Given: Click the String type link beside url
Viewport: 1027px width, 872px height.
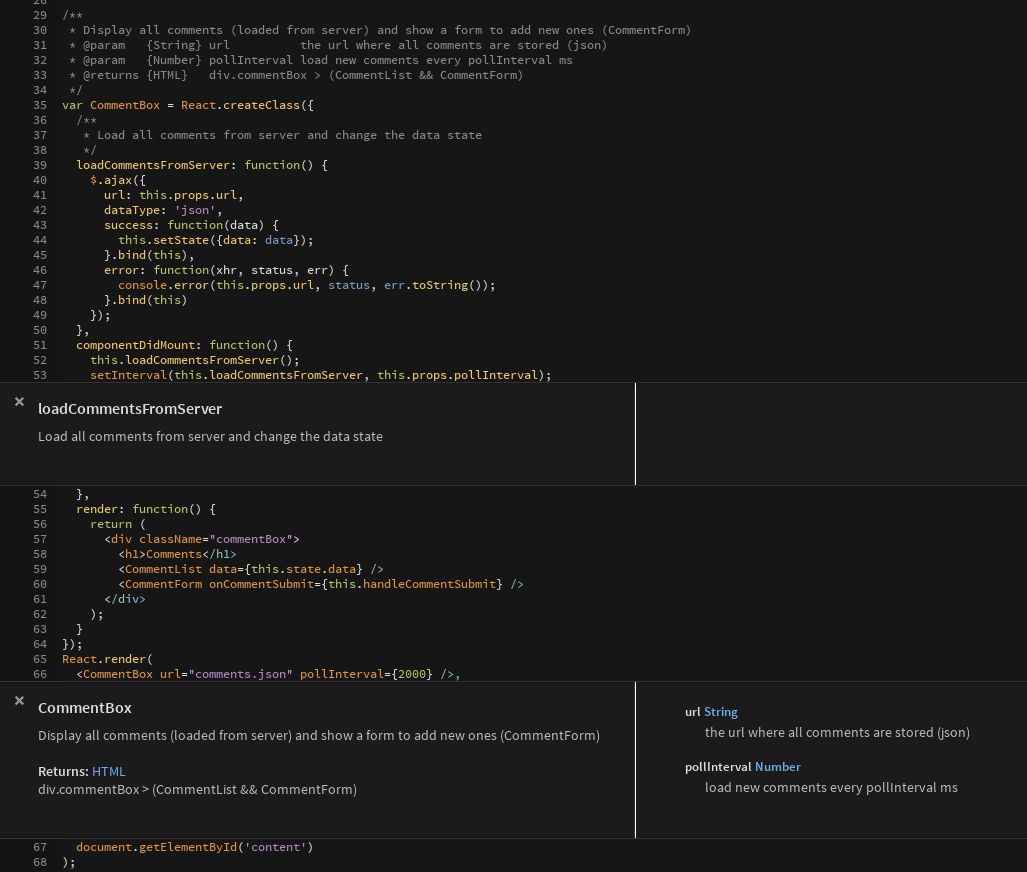Looking at the screenshot, I should tap(720, 712).
